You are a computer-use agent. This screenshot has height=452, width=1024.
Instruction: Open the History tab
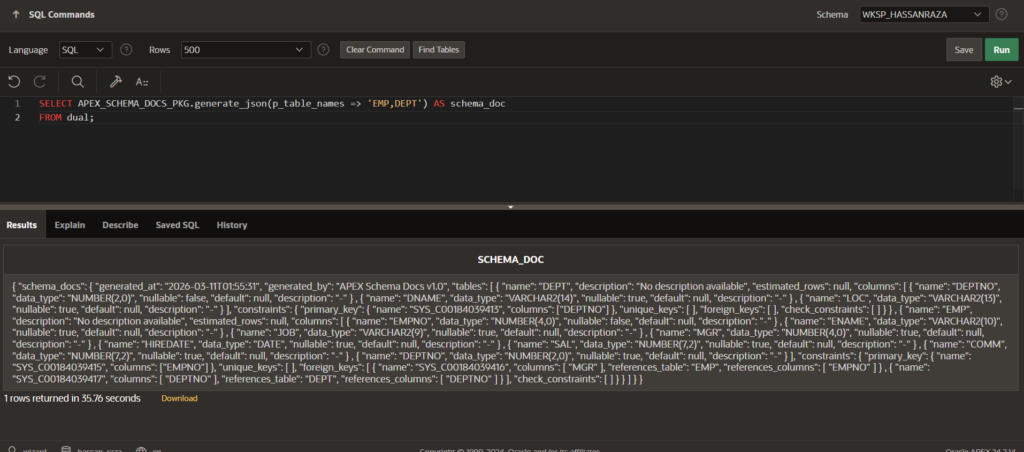(232, 225)
